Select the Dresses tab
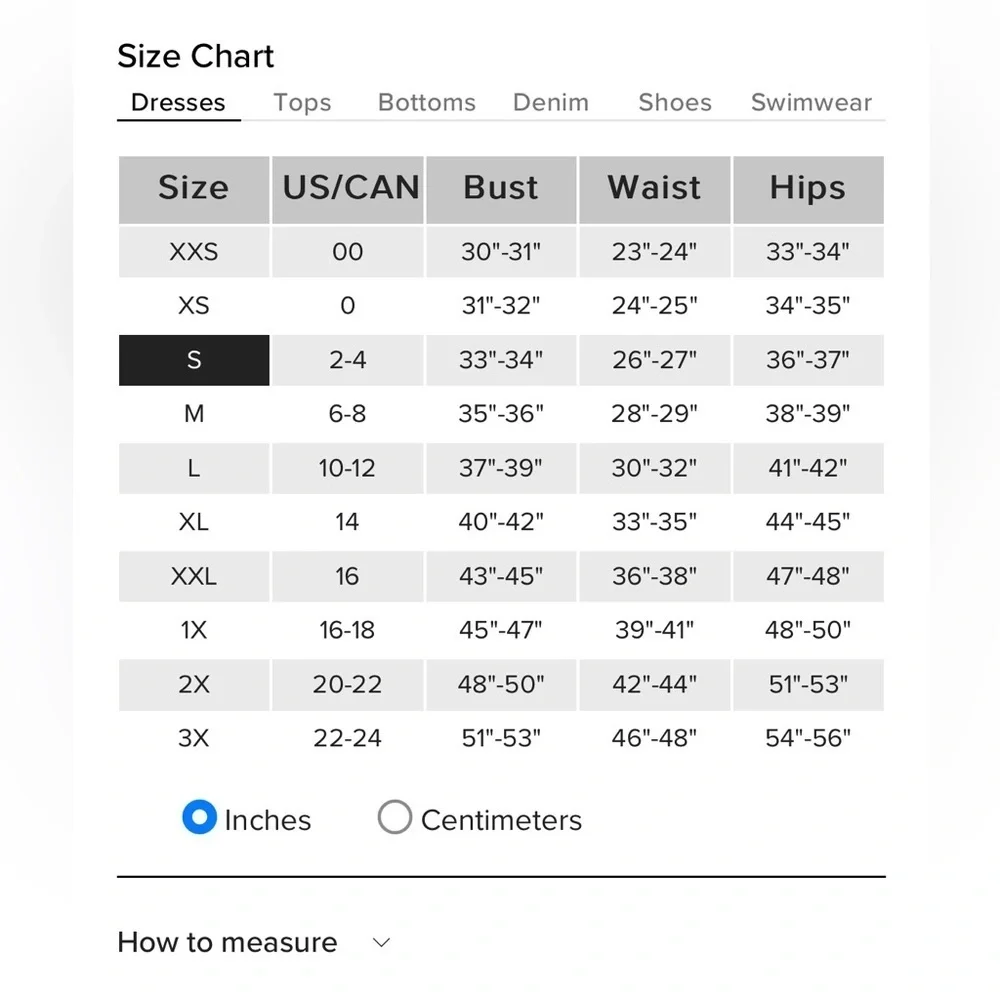This screenshot has height=1000, width=1000. 178,102
